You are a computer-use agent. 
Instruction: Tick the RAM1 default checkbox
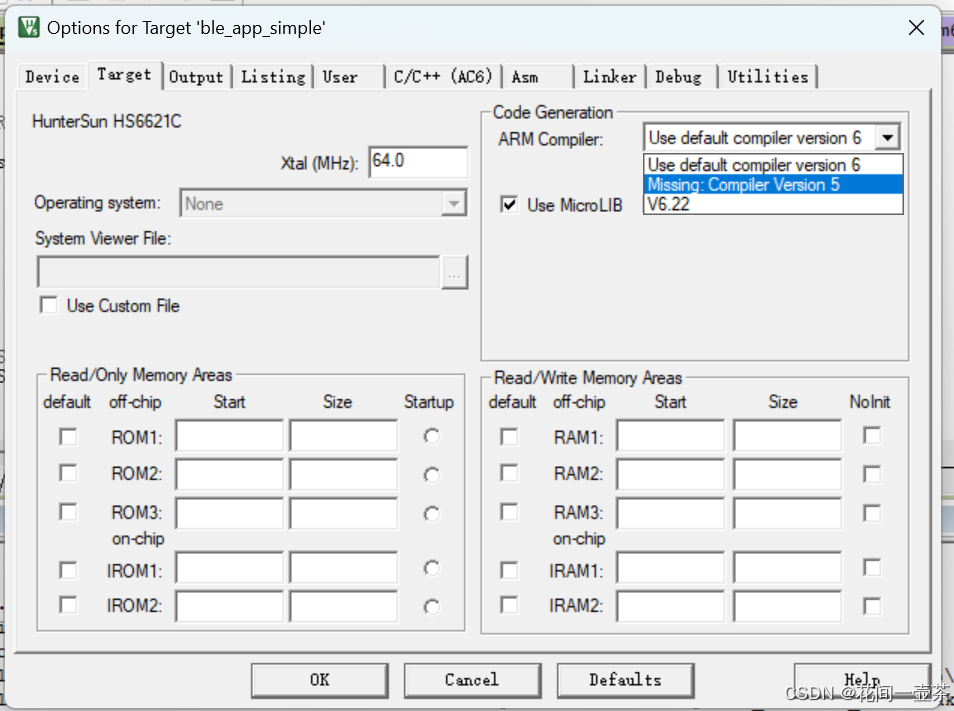click(509, 437)
